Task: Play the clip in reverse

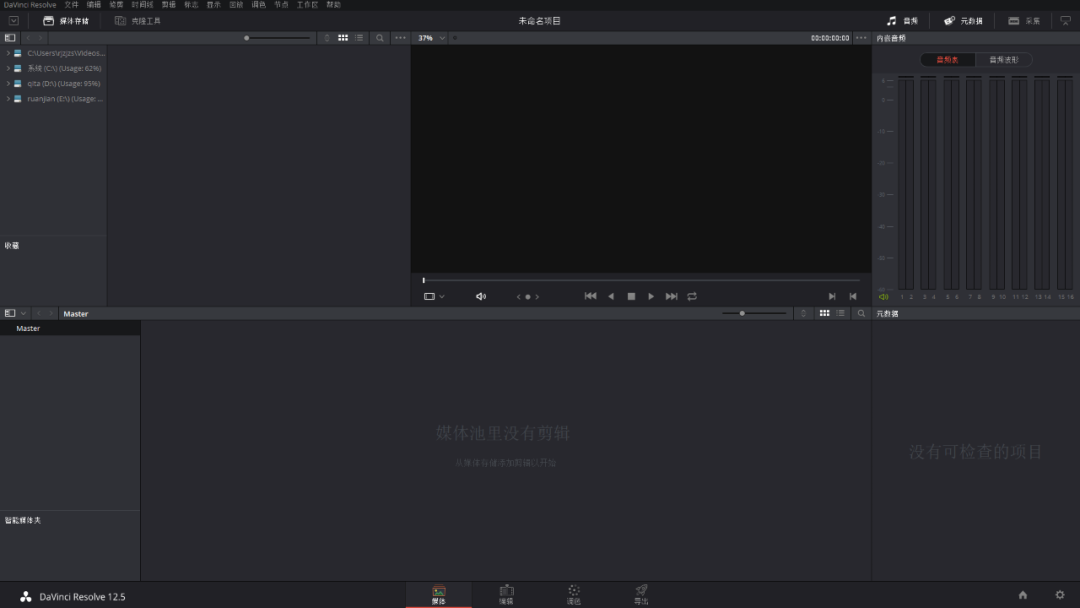Action: [611, 296]
